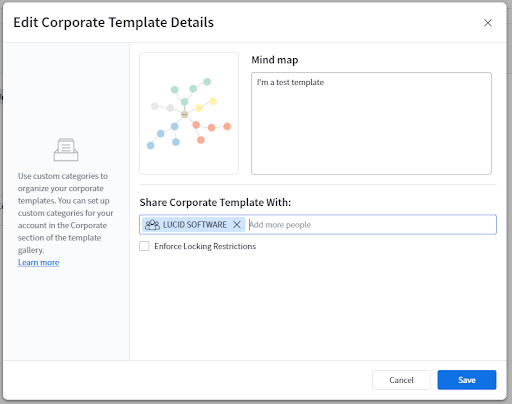Open the Learn more link

pyautogui.click(x=39, y=263)
